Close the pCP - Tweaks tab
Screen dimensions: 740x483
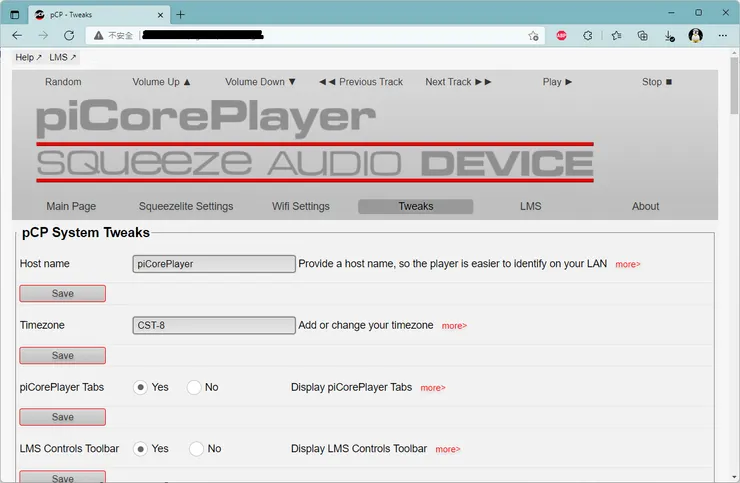pos(160,15)
